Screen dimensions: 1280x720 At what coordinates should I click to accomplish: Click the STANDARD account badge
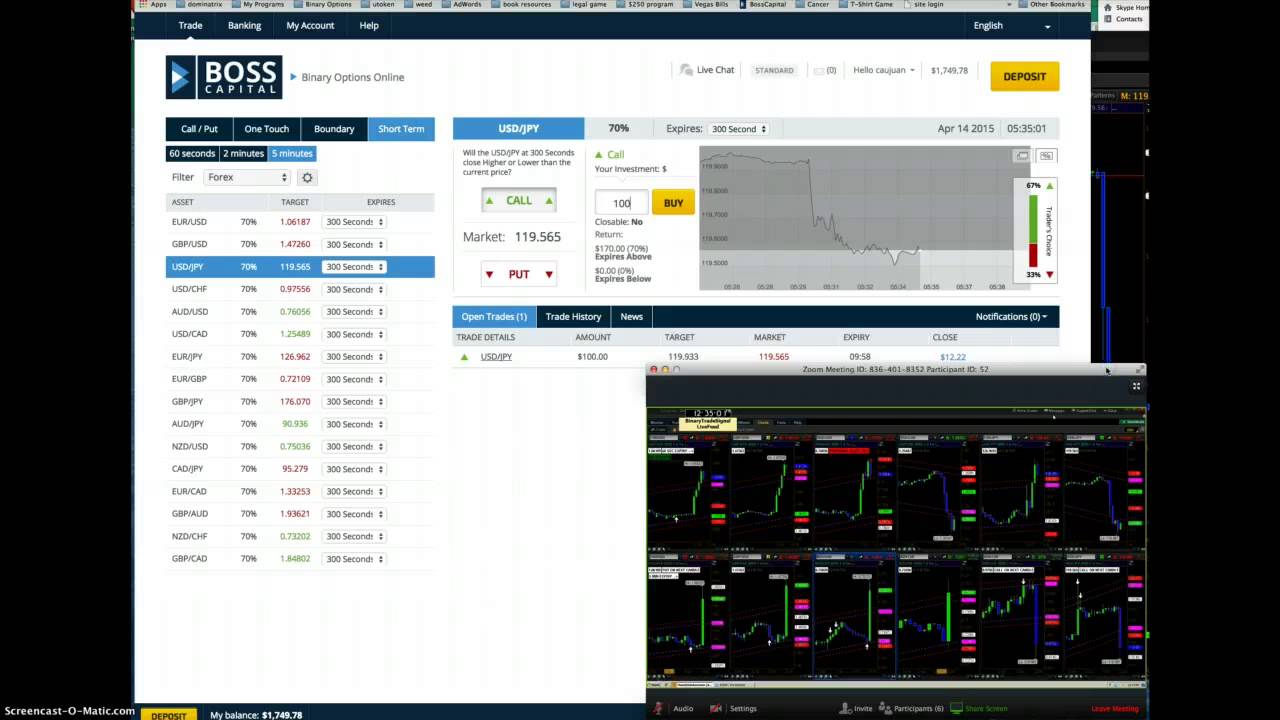click(x=774, y=71)
